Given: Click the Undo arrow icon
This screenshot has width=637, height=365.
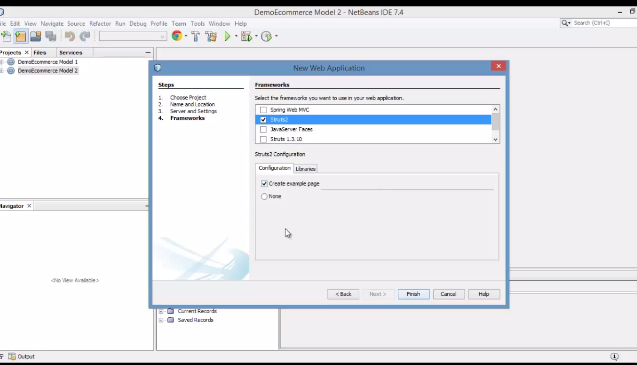Looking at the screenshot, I should pyautogui.click(x=69, y=37).
